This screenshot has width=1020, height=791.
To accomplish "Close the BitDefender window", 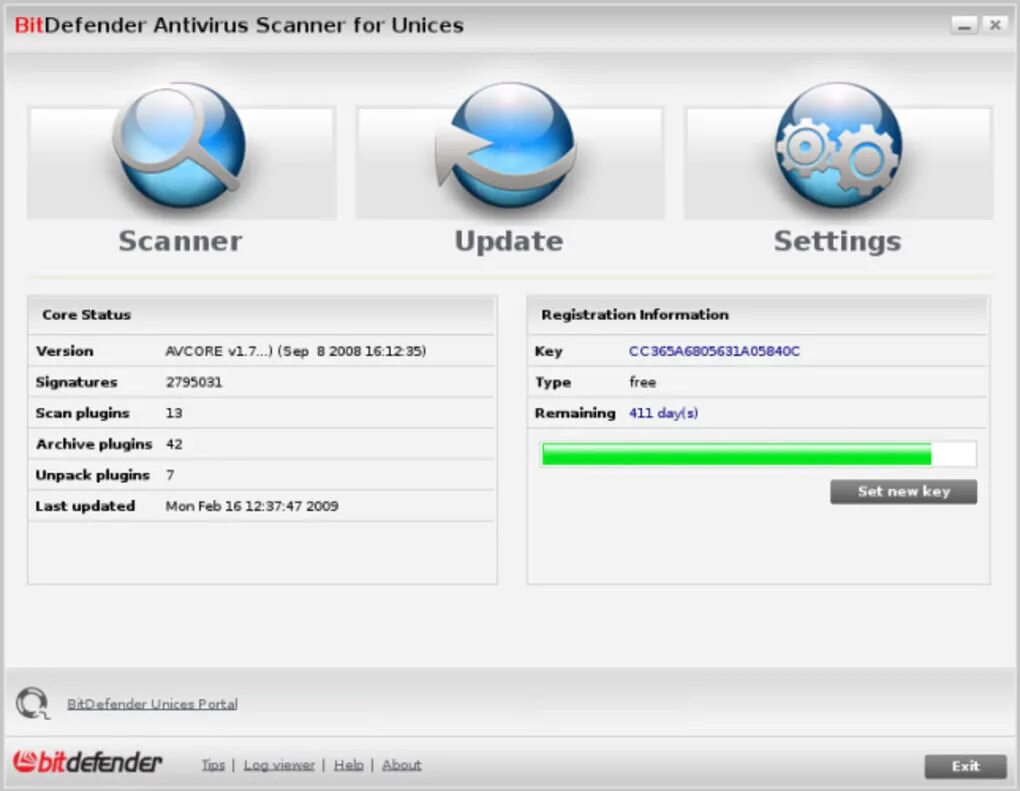I will [995, 25].
